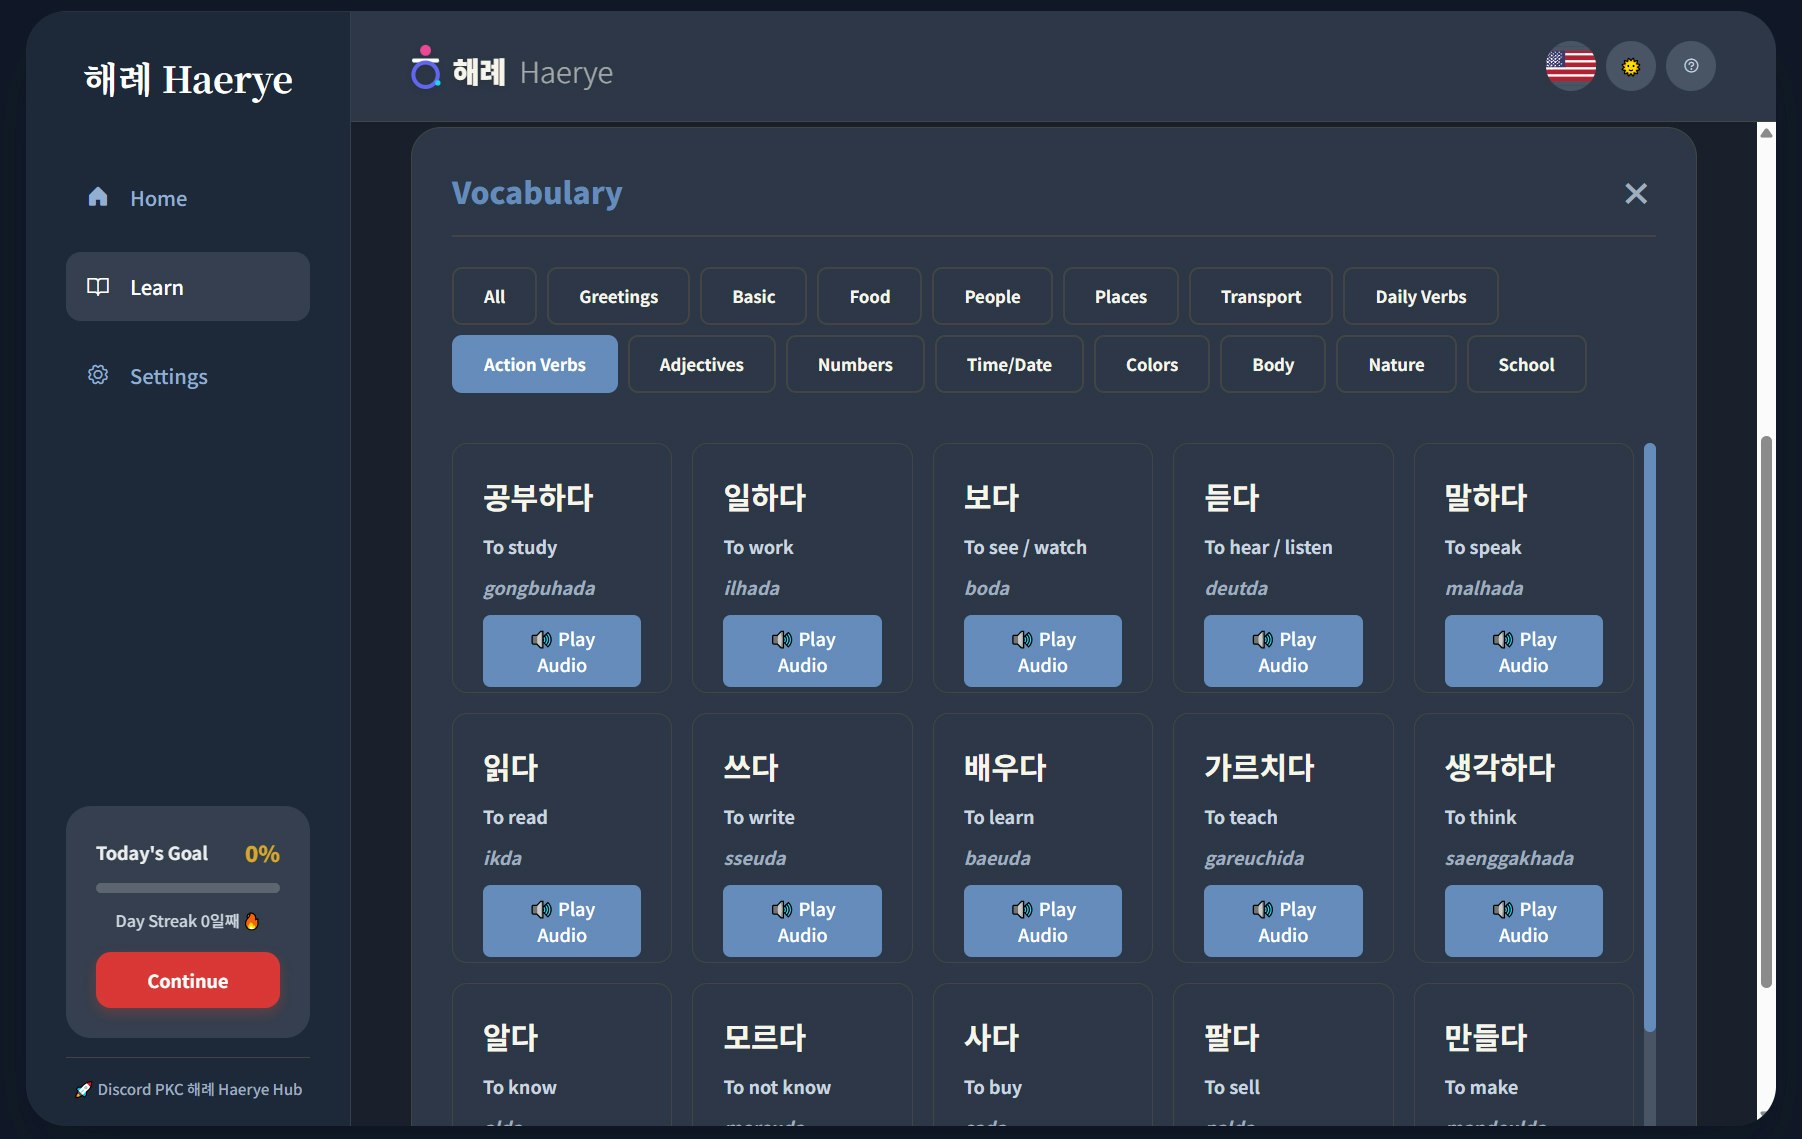
Task: Click the speaker icon on 듣다's audio button
Action: tap(1262, 639)
